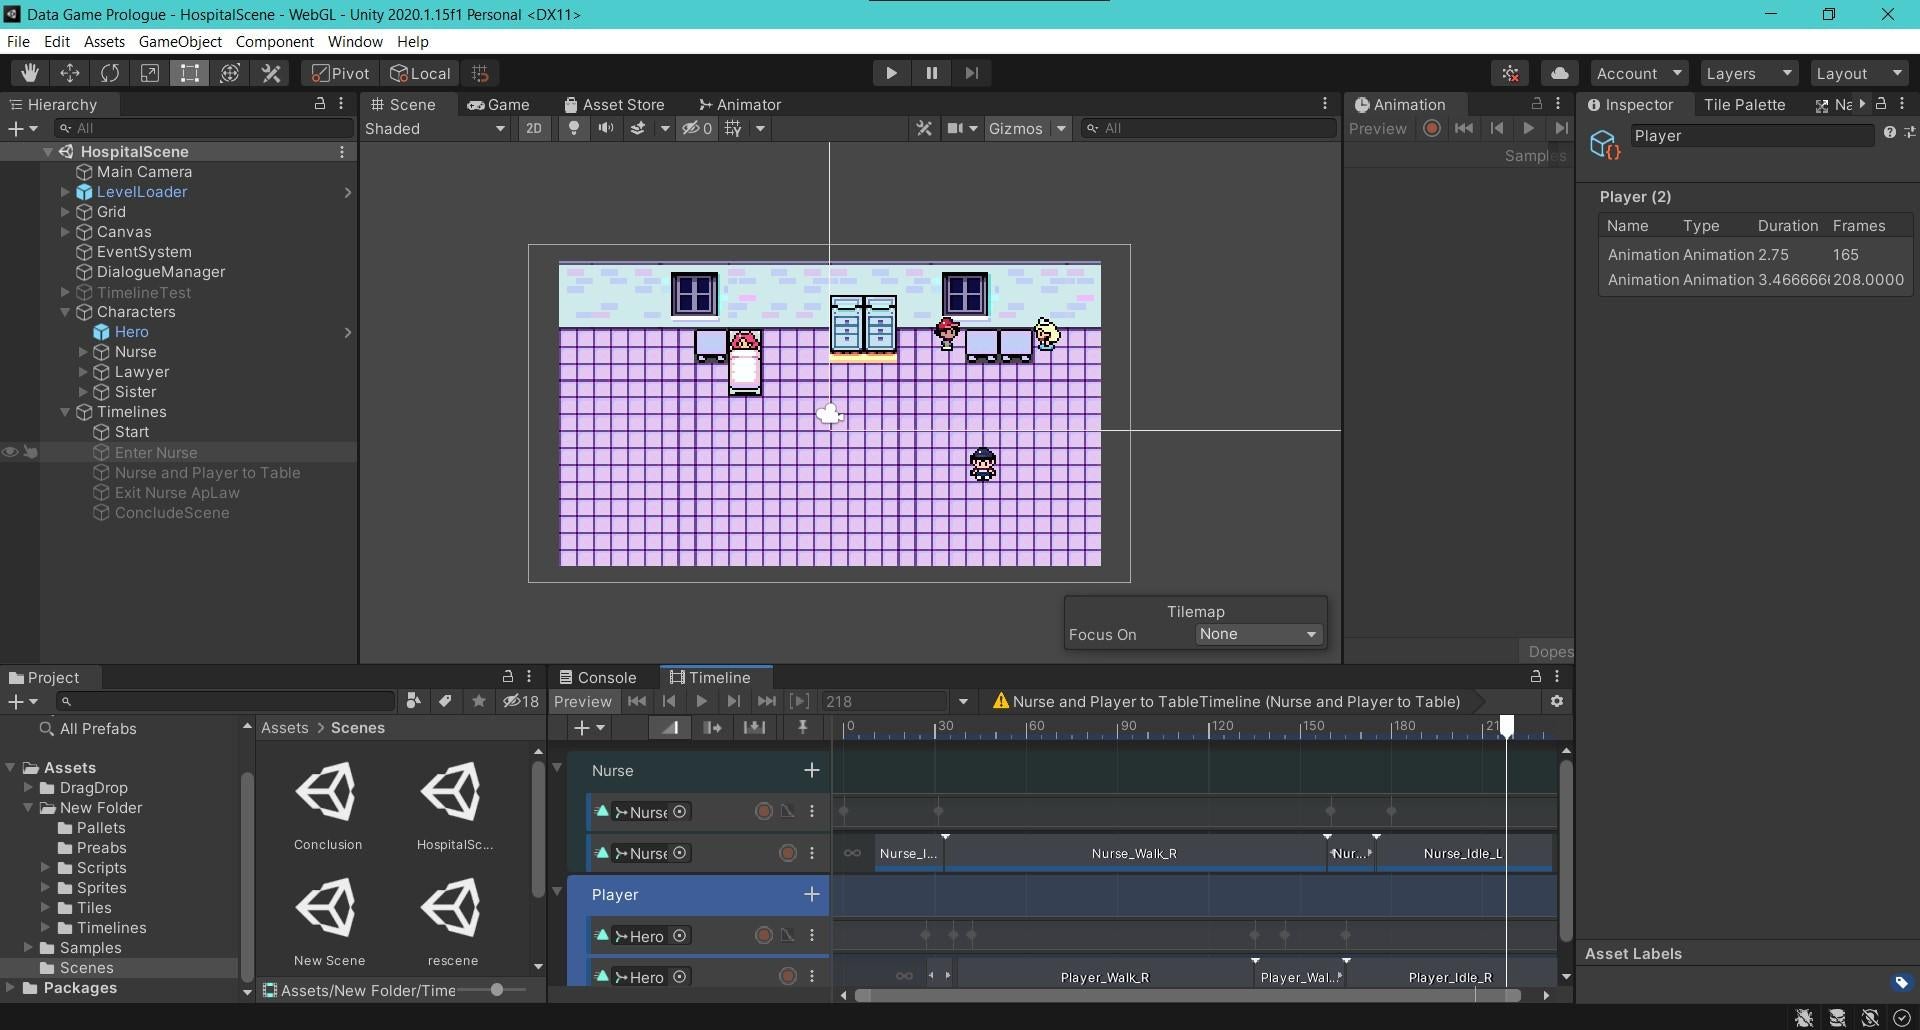This screenshot has height=1030, width=1920.
Task: Toggle scene audio icon
Action: (x=606, y=128)
